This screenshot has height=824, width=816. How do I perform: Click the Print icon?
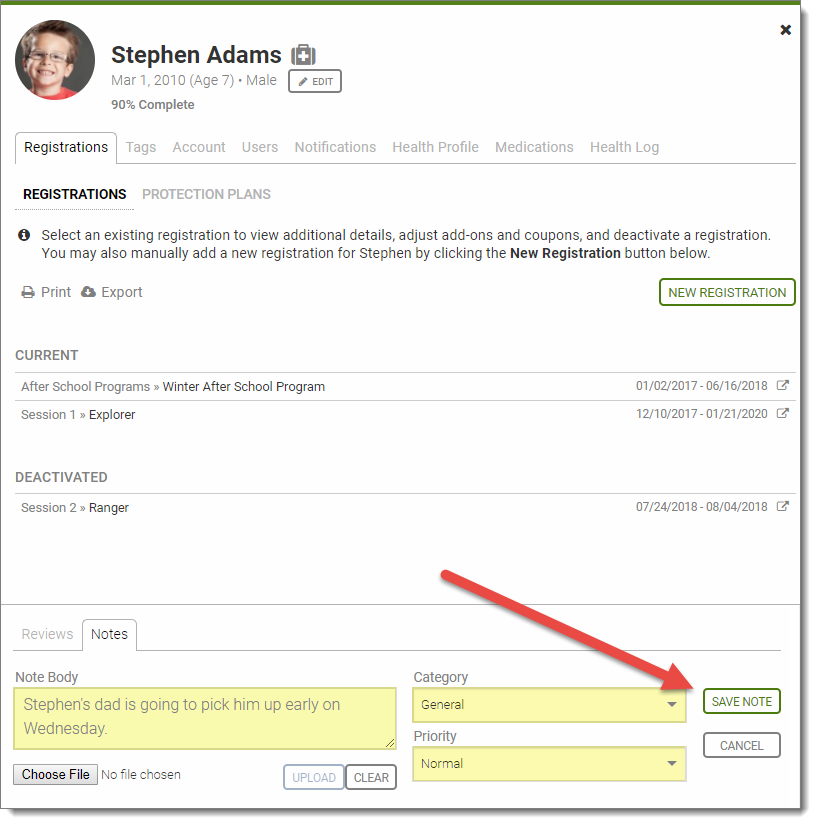click(28, 292)
